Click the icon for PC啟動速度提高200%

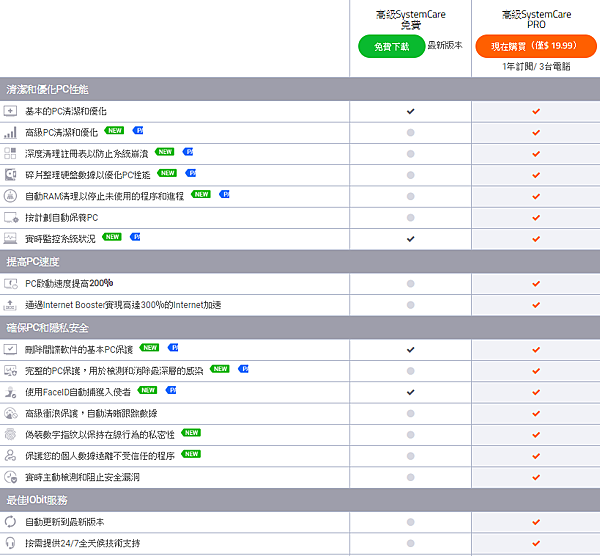[x=11, y=284]
